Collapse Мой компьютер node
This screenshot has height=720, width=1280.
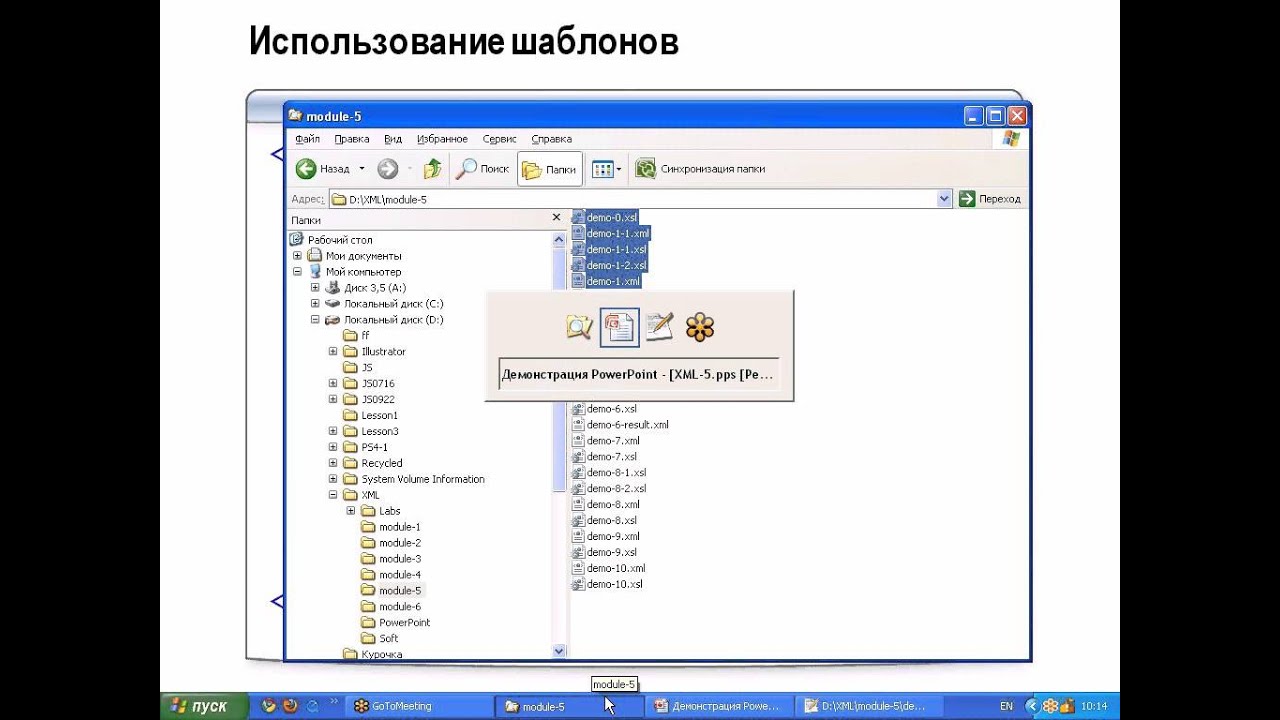(297, 272)
